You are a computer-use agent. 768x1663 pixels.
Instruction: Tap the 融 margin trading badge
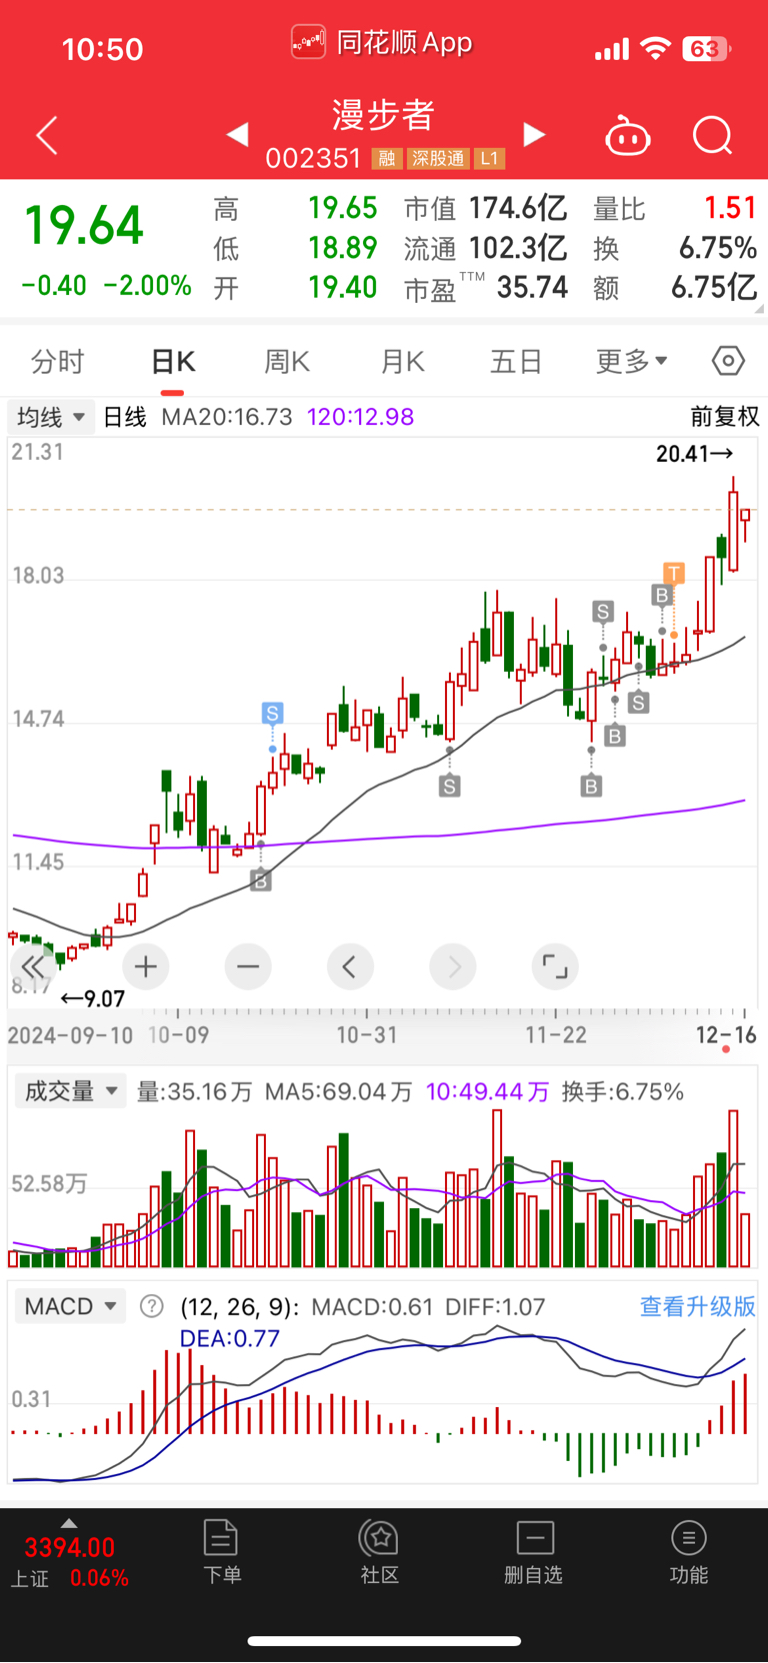click(x=386, y=158)
